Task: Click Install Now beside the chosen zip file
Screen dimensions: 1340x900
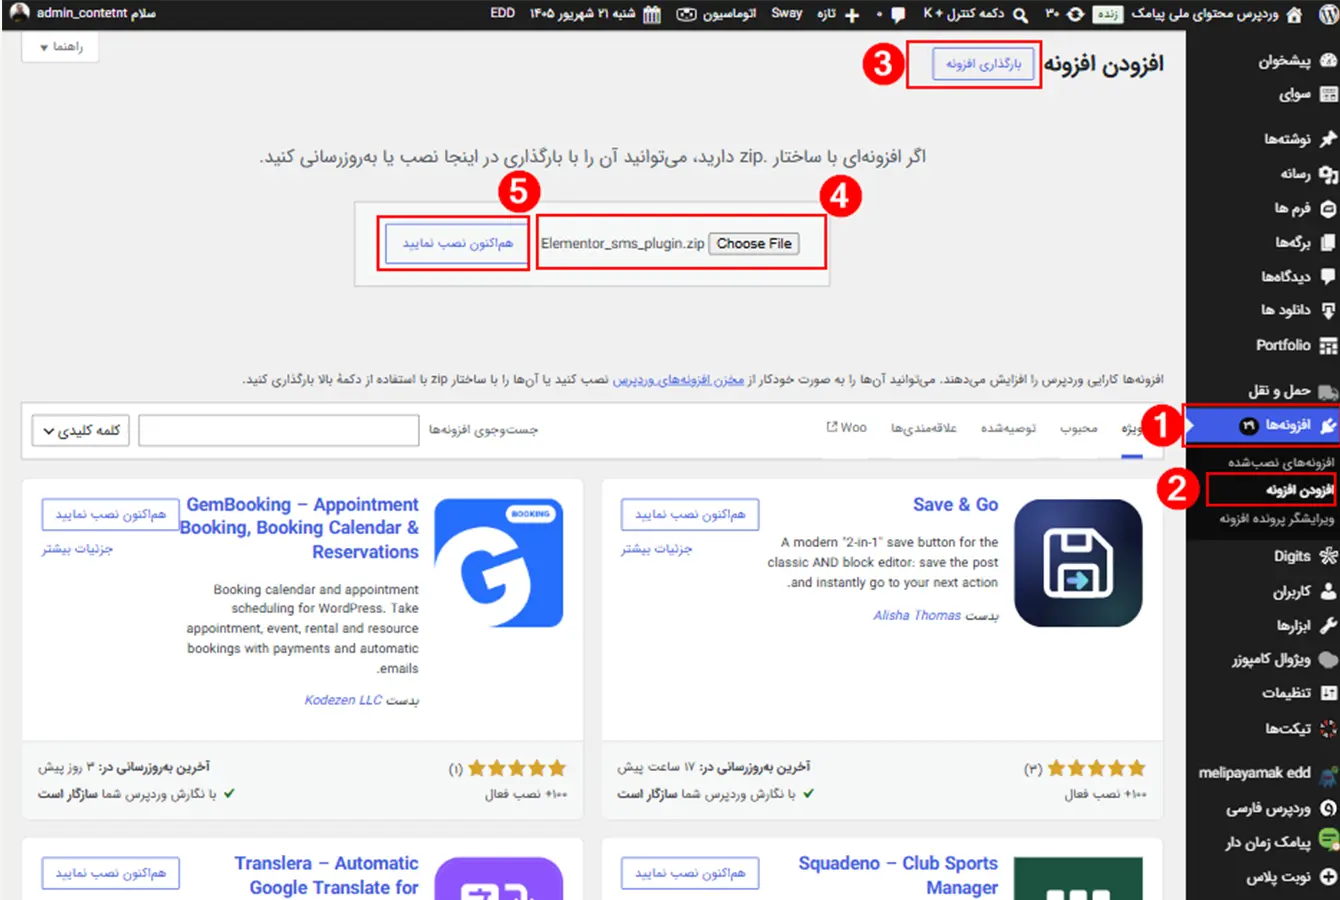Action: pos(457,243)
